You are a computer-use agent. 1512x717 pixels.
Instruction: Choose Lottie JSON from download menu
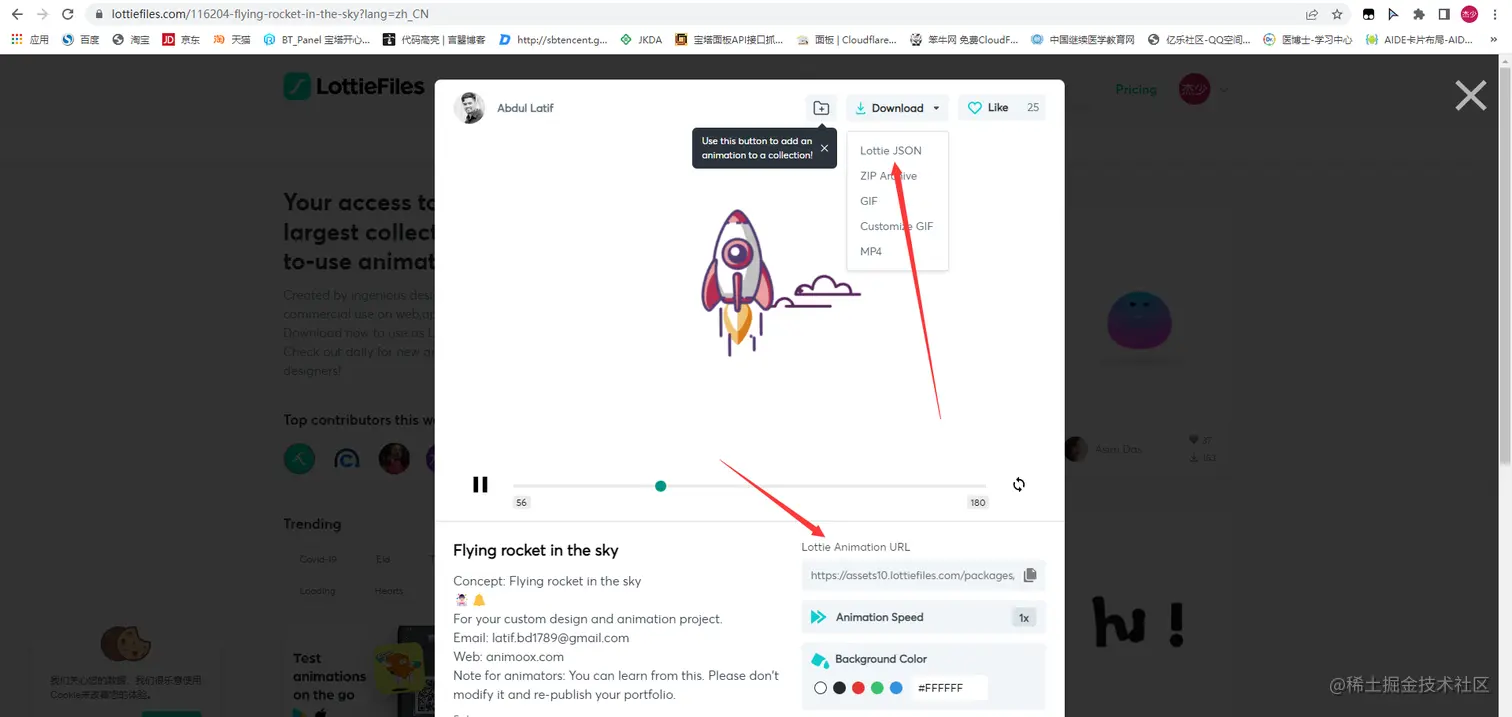[x=891, y=151]
